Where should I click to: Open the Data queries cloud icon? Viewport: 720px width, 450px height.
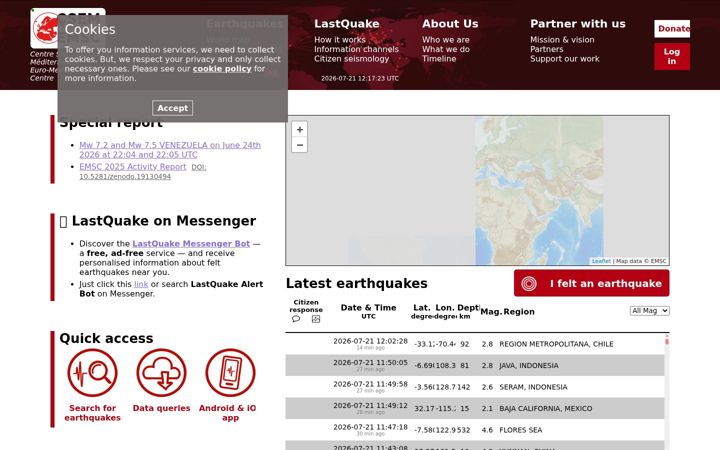(161, 373)
